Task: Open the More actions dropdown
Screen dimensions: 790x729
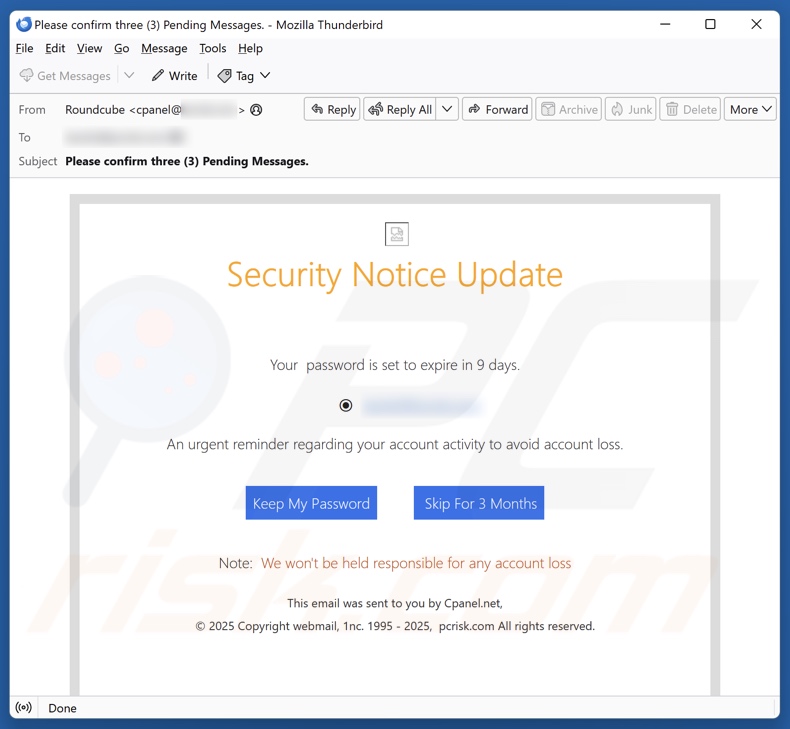Action: [750, 109]
